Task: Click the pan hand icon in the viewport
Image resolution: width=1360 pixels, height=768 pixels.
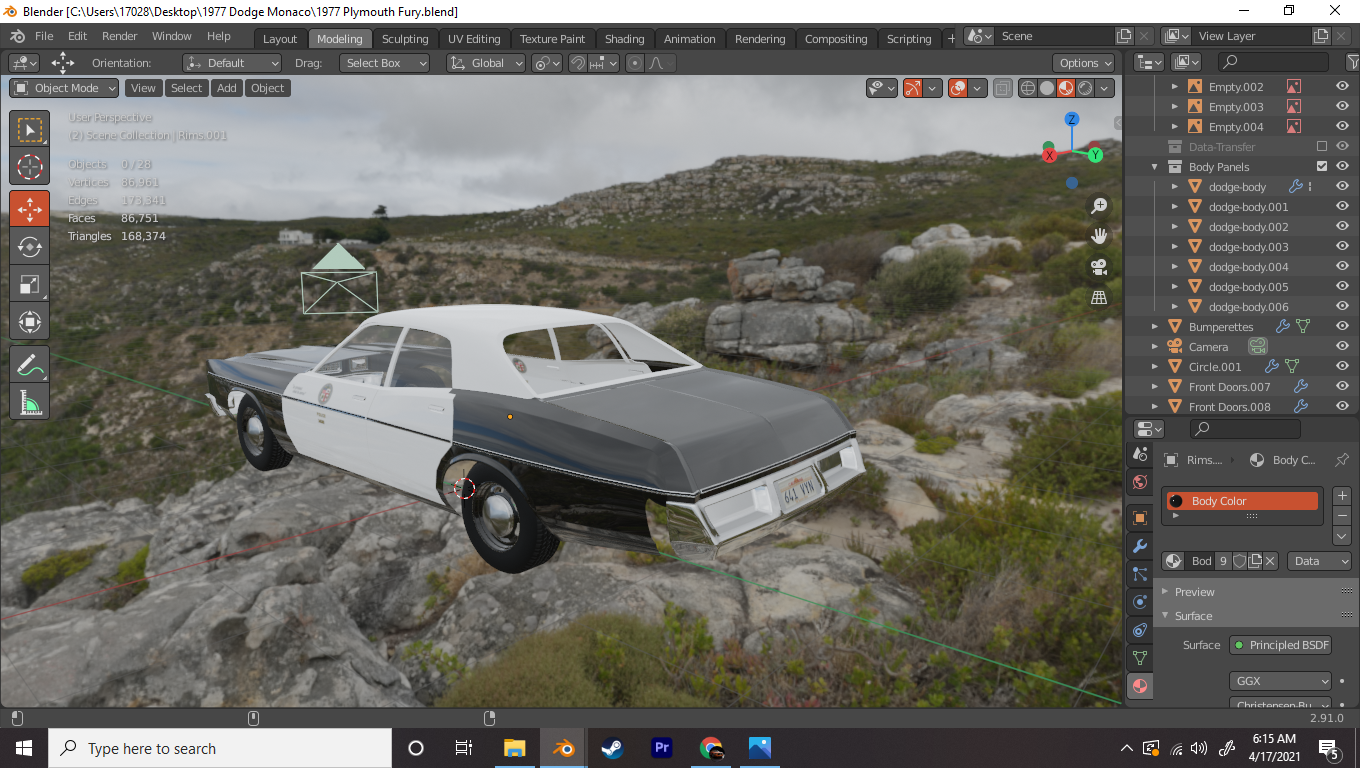Action: [x=1099, y=236]
